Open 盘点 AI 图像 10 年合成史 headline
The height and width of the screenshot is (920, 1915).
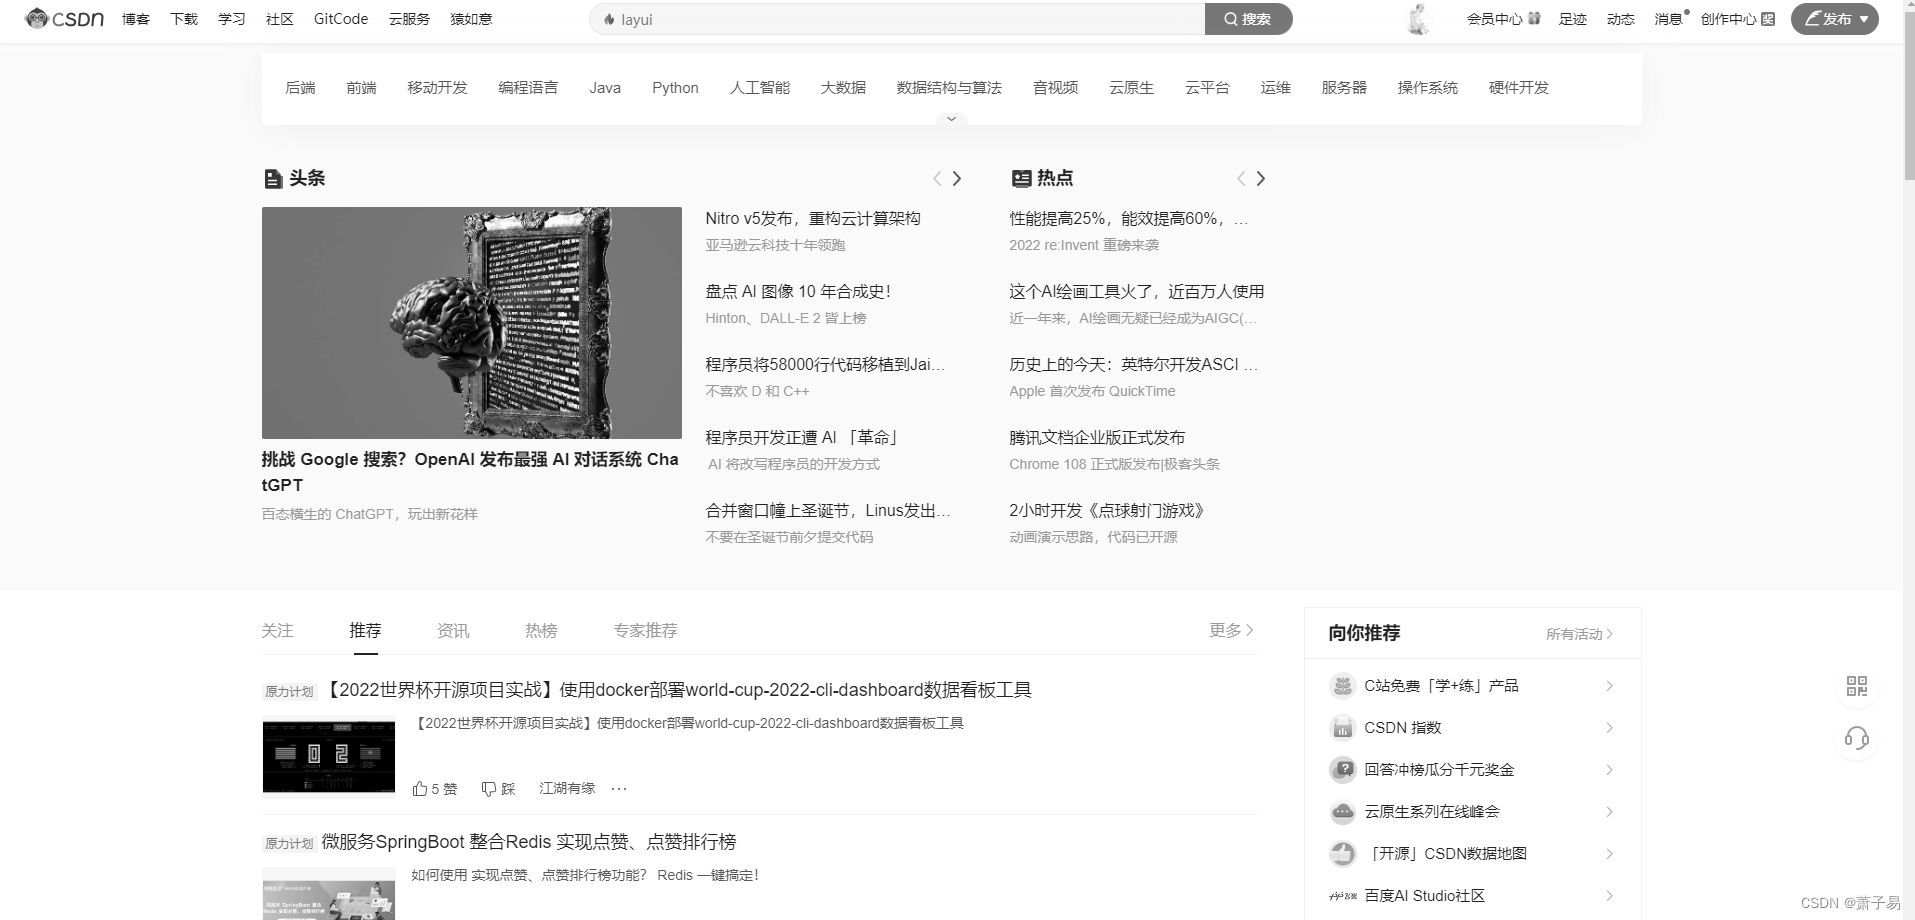pos(798,291)
